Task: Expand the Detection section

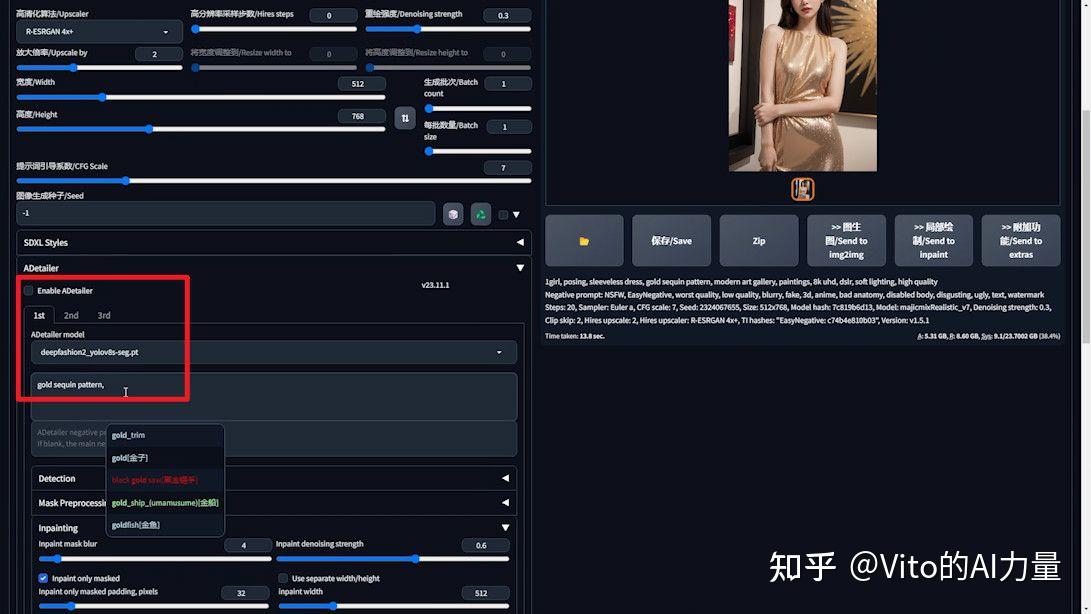Action: pyautogui.click(x=273, y=478)
